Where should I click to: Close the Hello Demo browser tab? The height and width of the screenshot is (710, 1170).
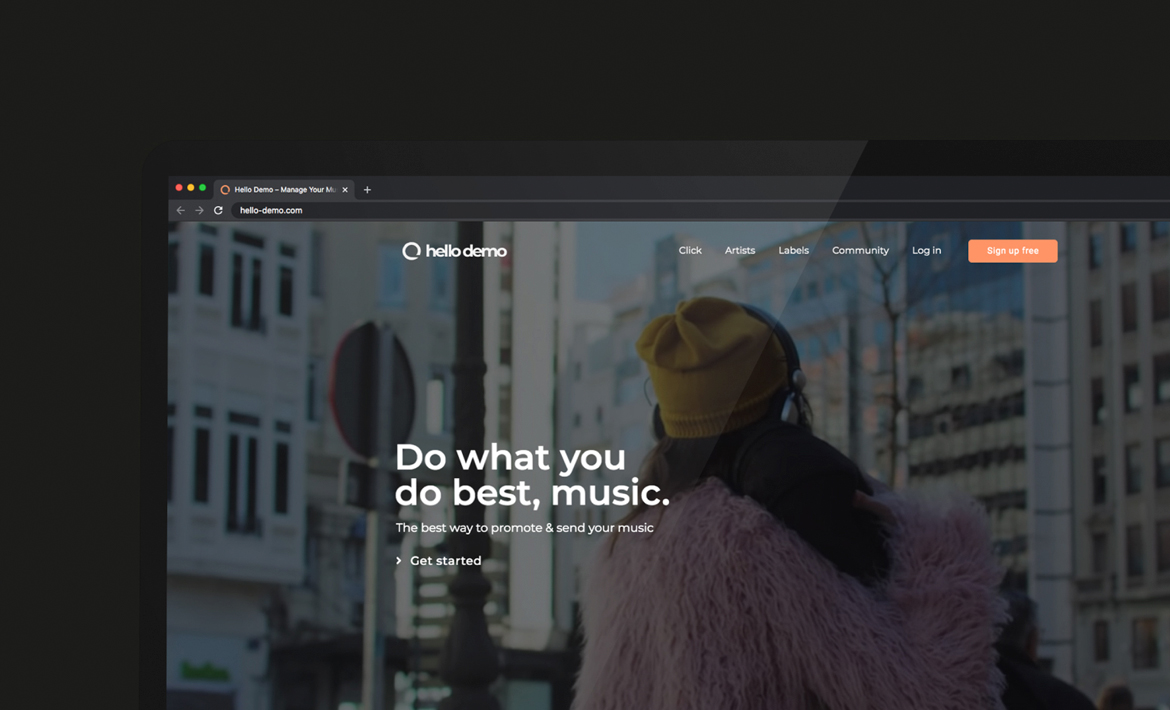click(x=345, y=189)
